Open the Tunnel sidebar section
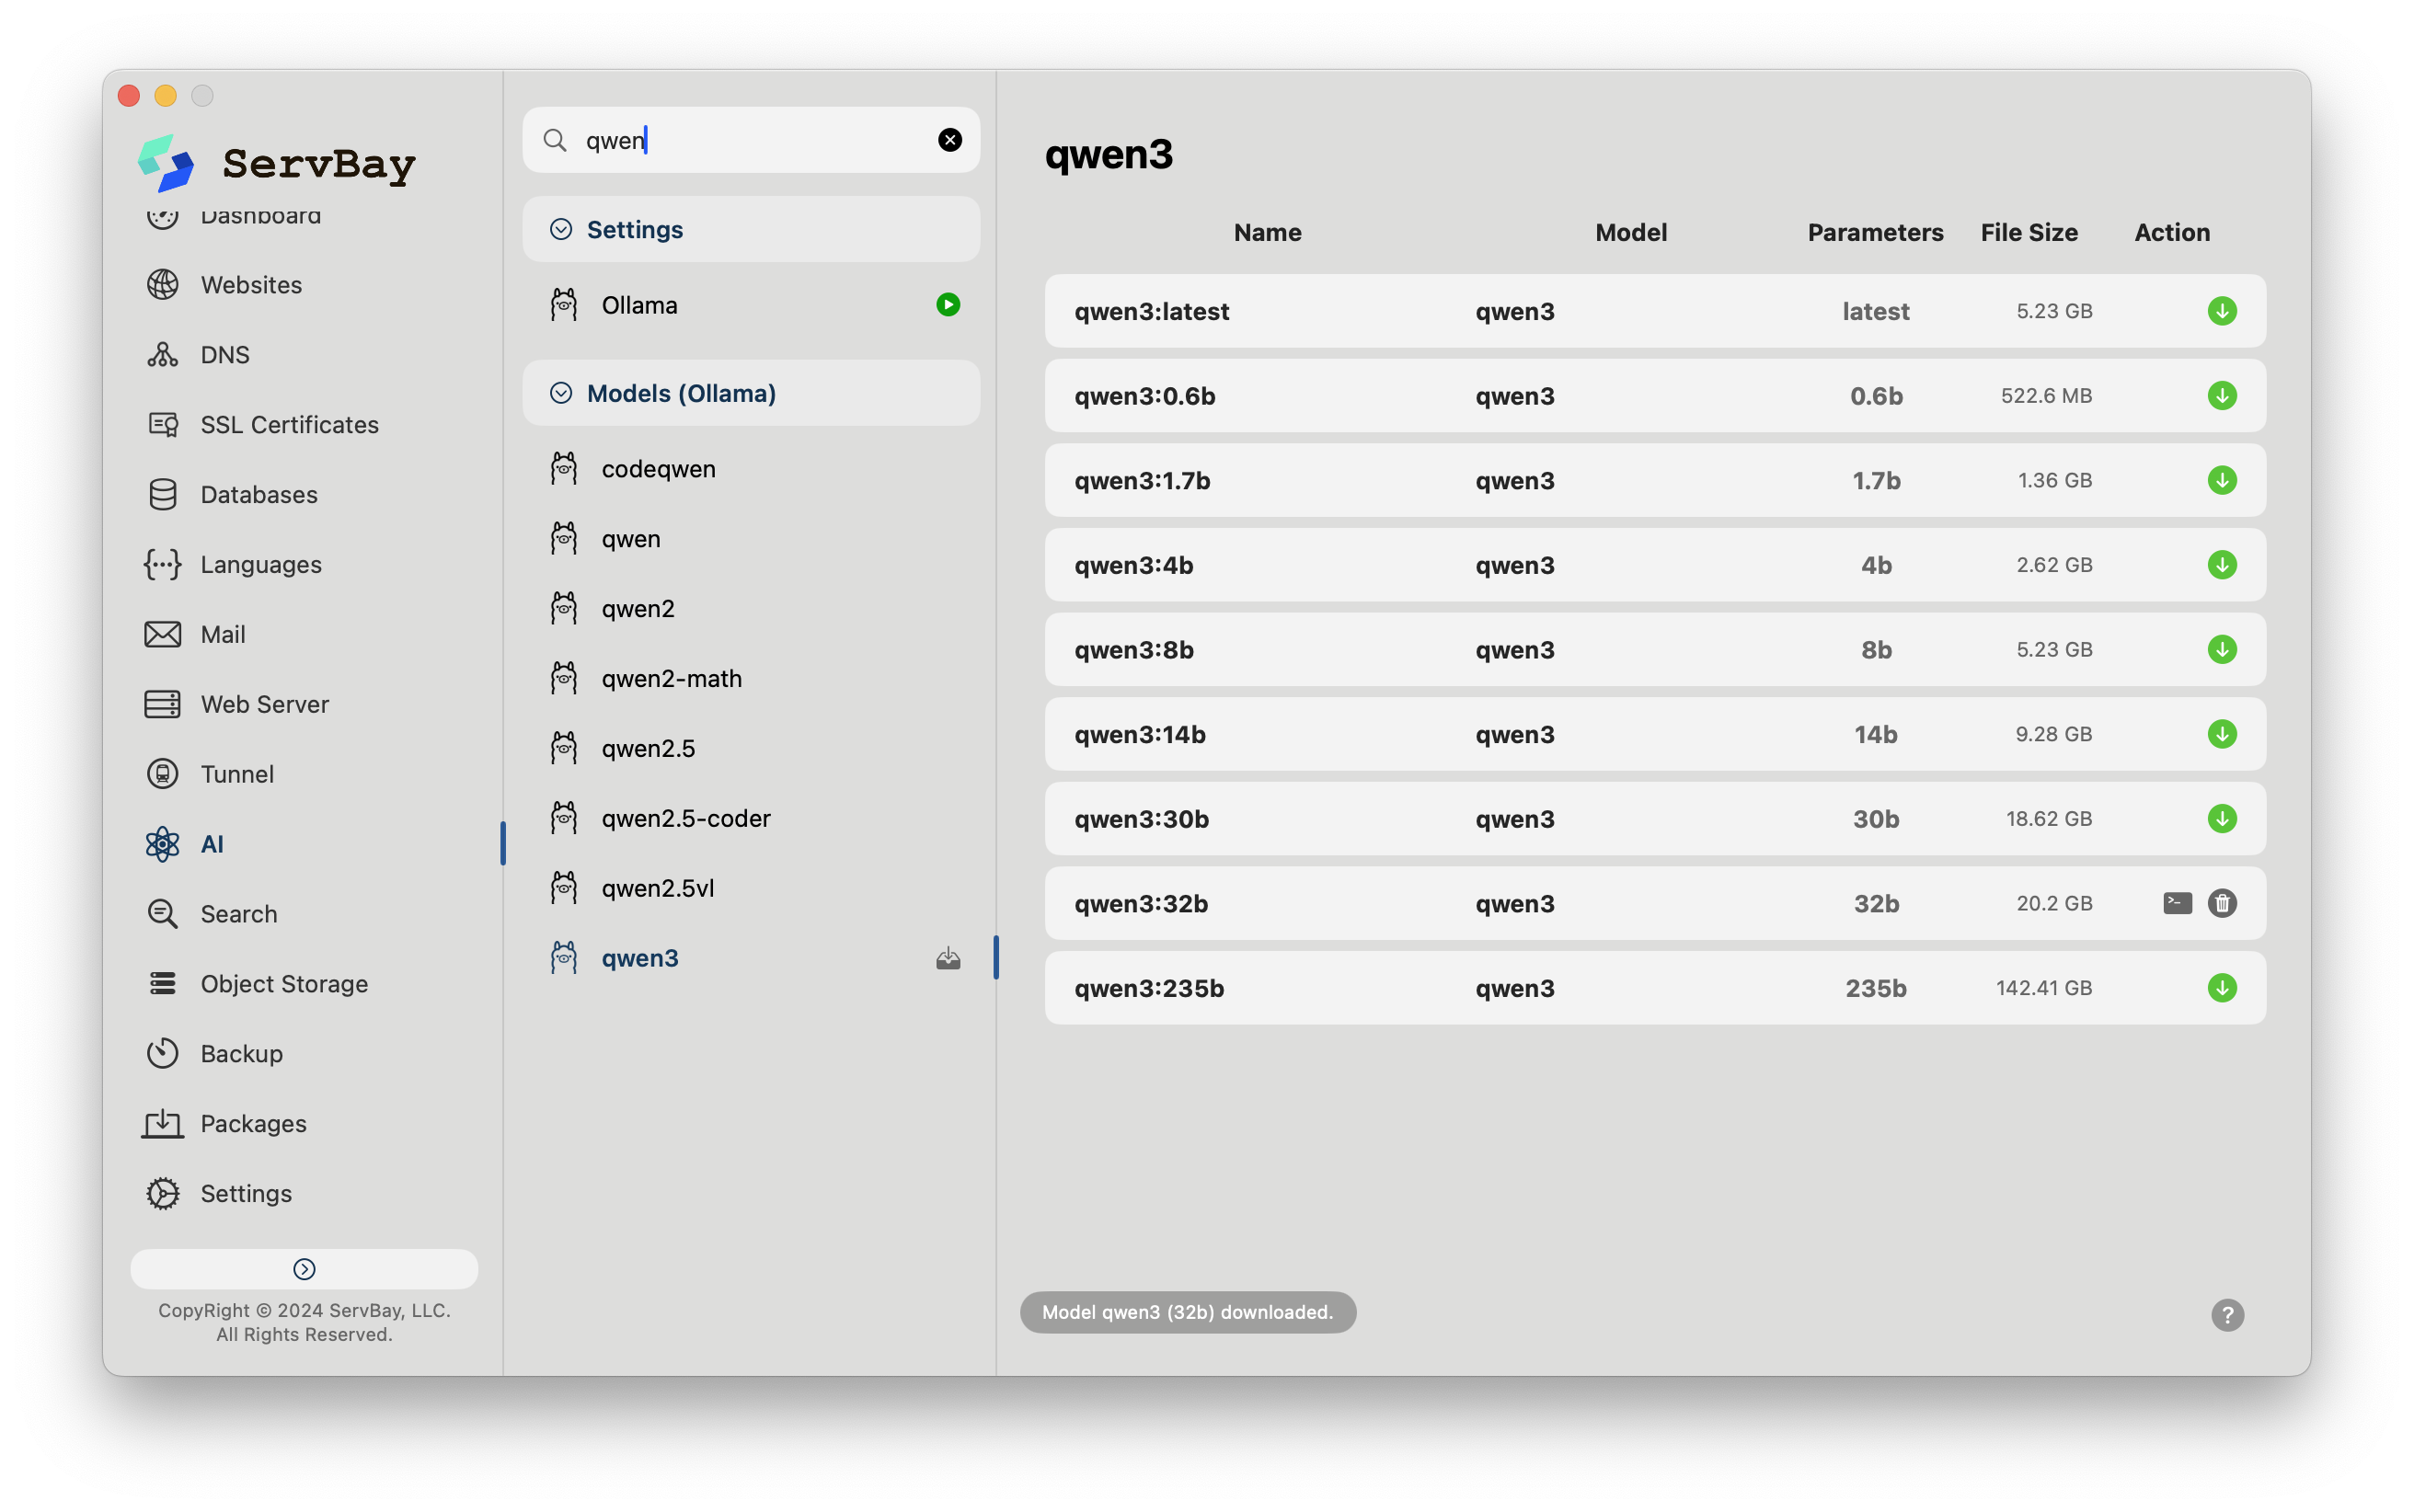The height and width of the screenshot is (1512, 2414). (236, 774)
